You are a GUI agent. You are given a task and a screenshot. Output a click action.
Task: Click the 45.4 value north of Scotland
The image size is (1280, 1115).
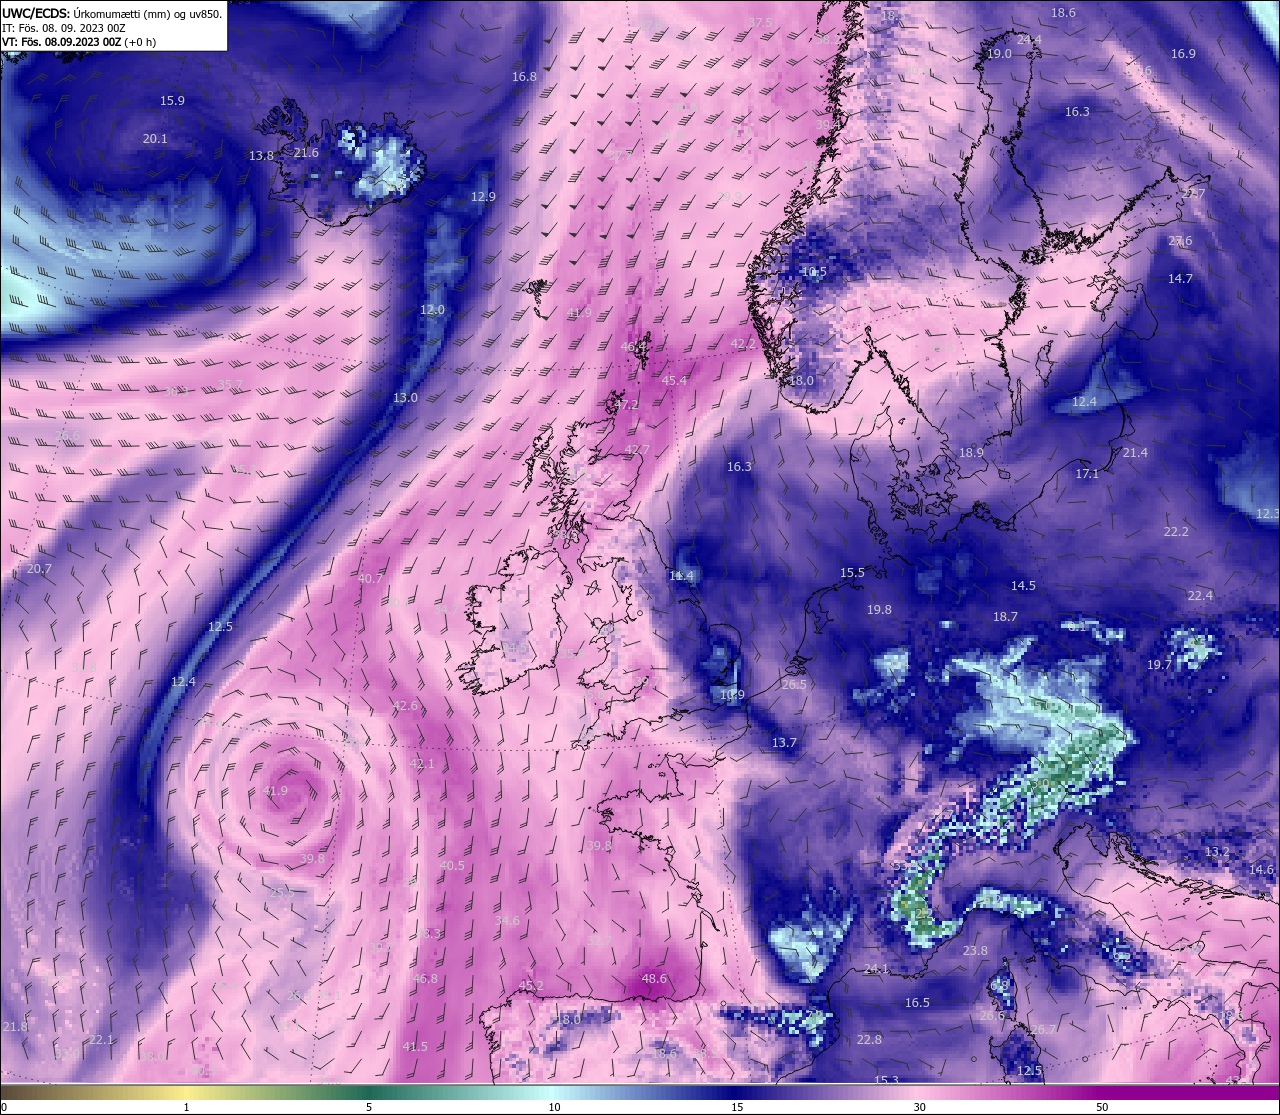point(675,381)
